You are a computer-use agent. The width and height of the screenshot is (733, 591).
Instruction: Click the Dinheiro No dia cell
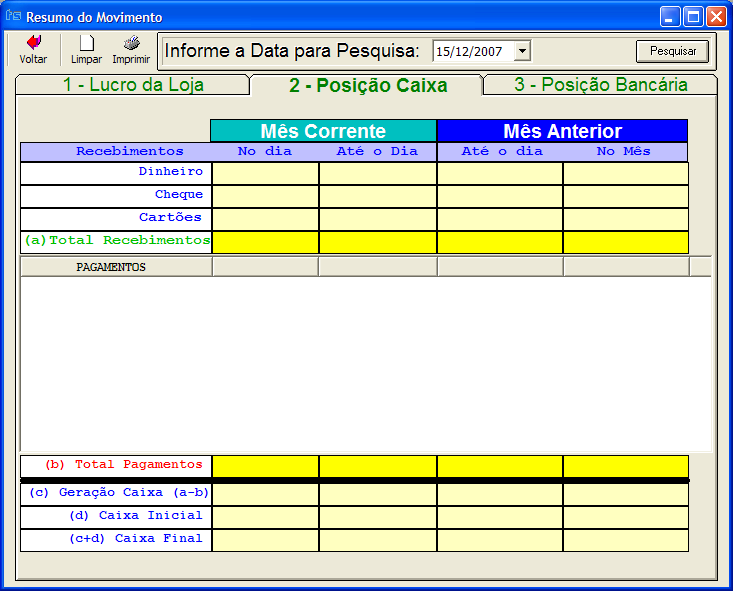(x=266, y=173)
